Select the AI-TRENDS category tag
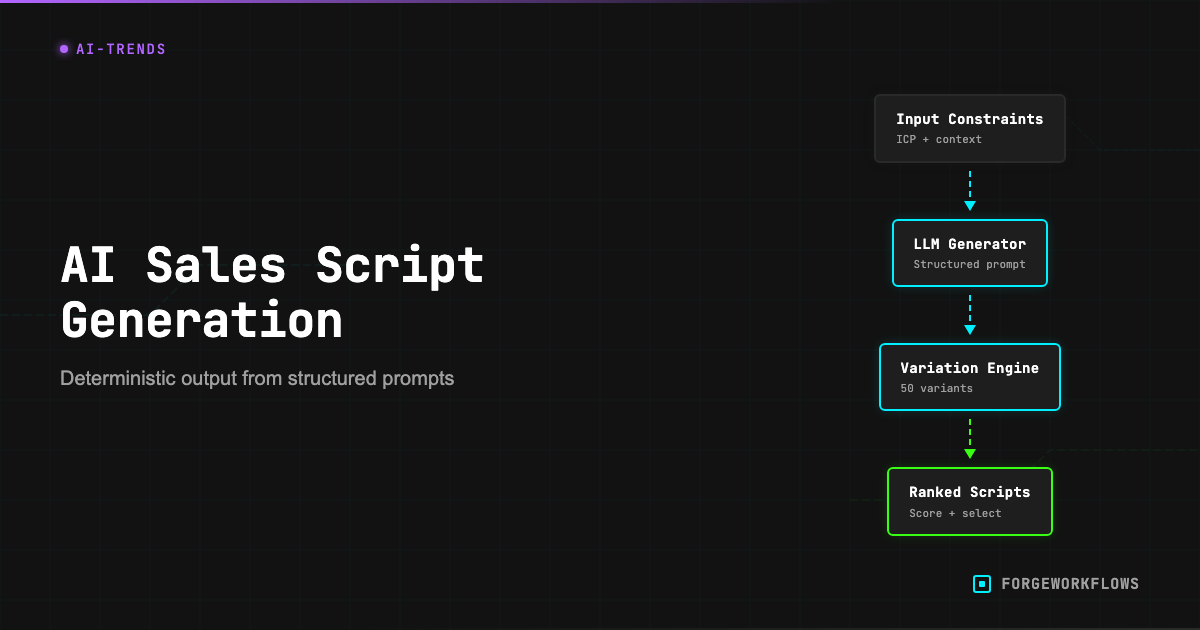This screenshot has height=630, width=1200. [x=121, y=49]
